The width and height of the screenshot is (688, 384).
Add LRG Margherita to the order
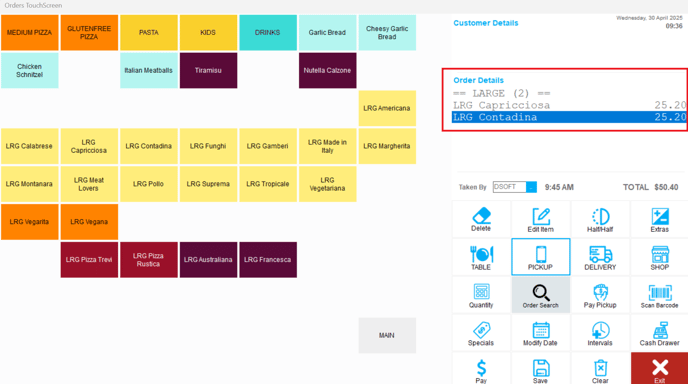click(387, 146)
